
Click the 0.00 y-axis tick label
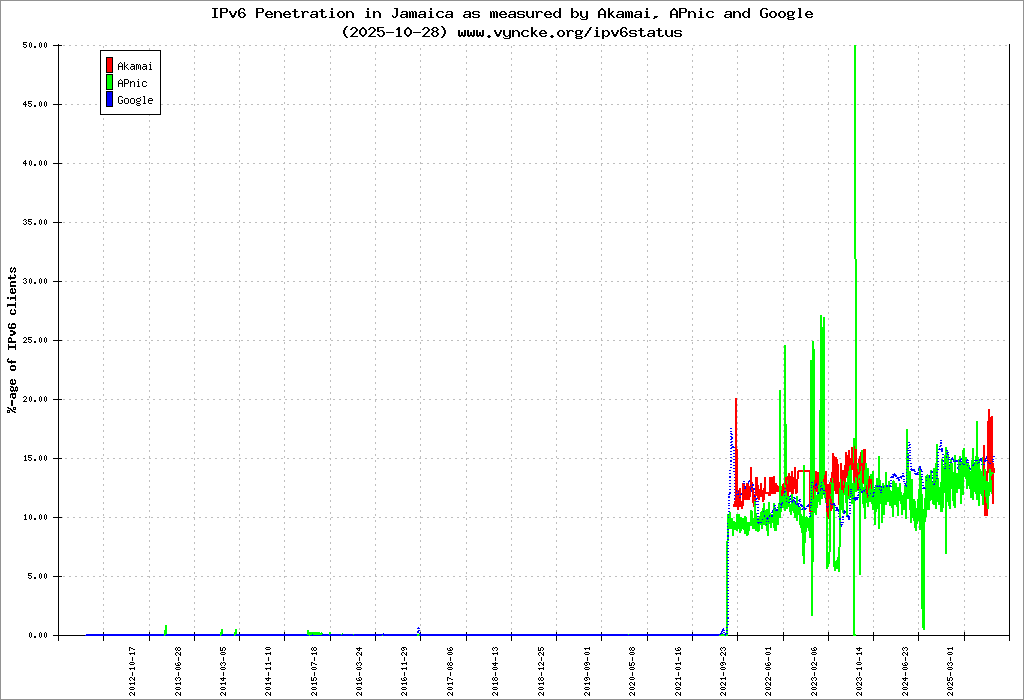click(x=37, y=635)
